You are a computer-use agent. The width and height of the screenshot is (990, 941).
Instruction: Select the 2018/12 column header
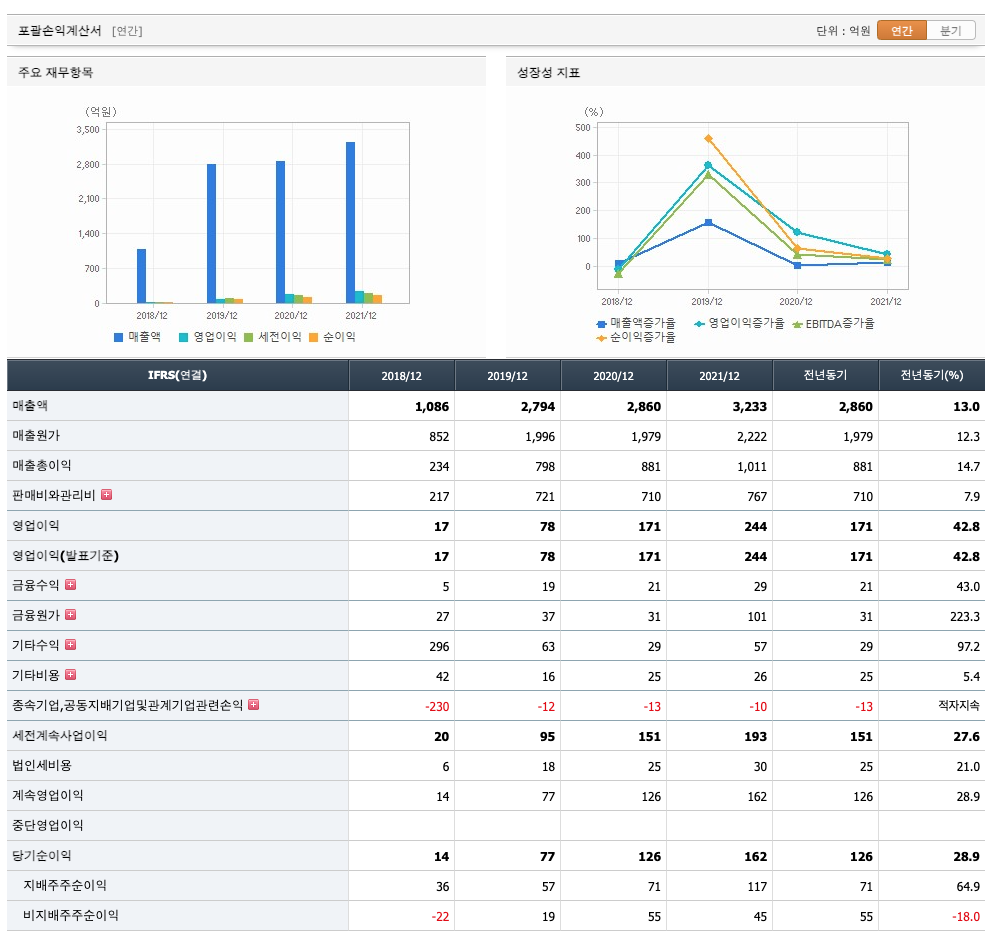pos(402,375)
